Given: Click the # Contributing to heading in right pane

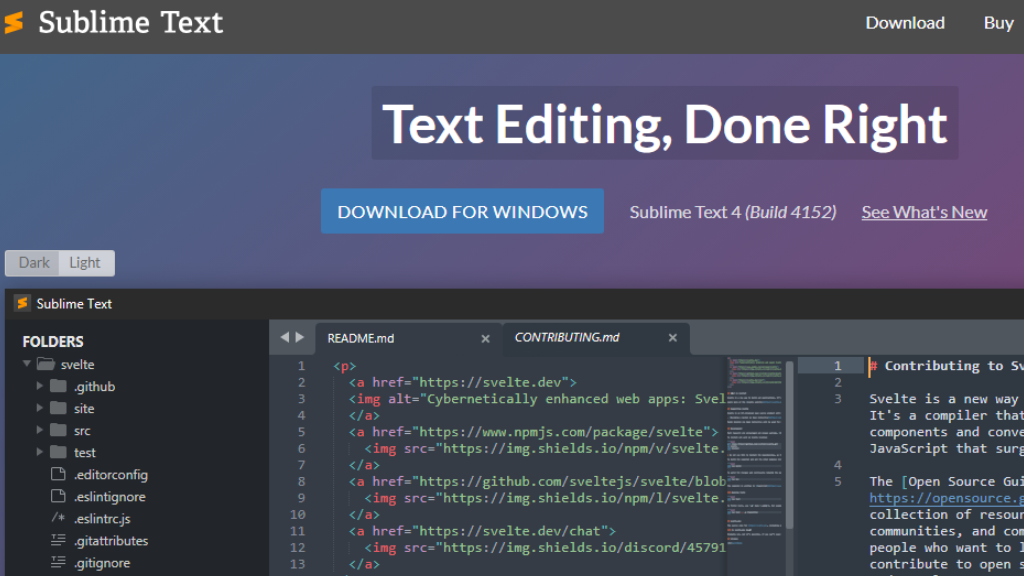Looking at the screenshot, I should coord(945,366).
